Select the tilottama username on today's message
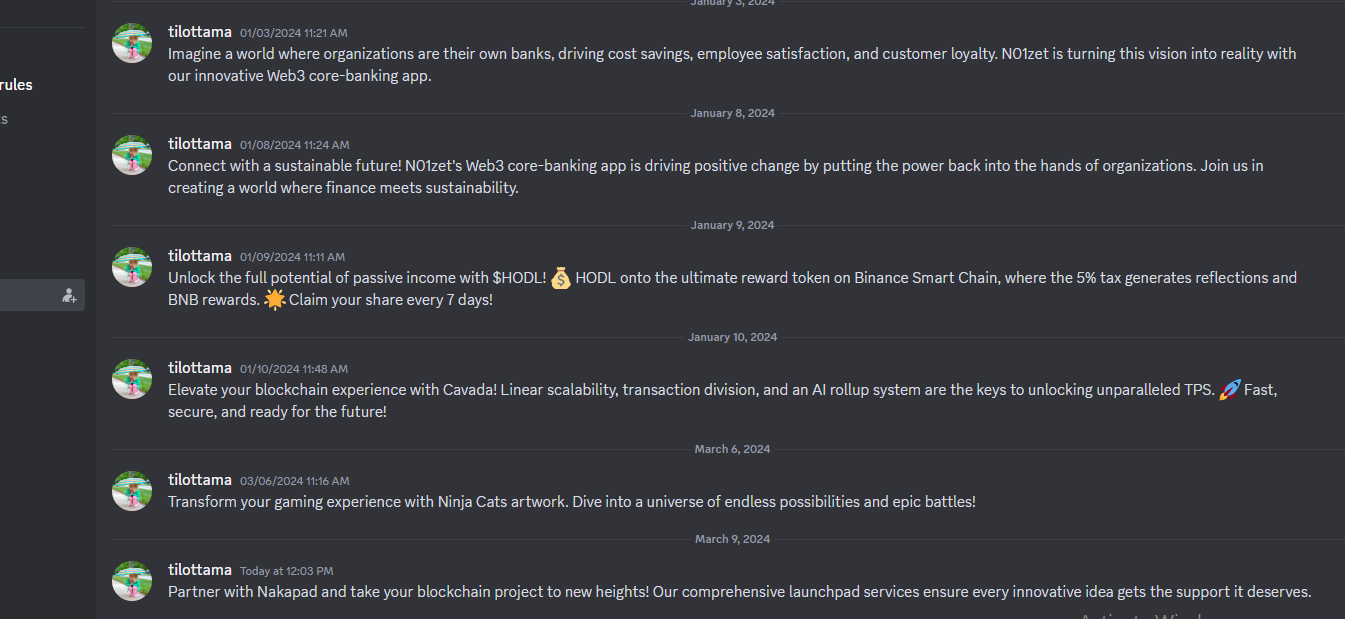The height and width of the screenshot is (619, 1345). coord(200,570)
